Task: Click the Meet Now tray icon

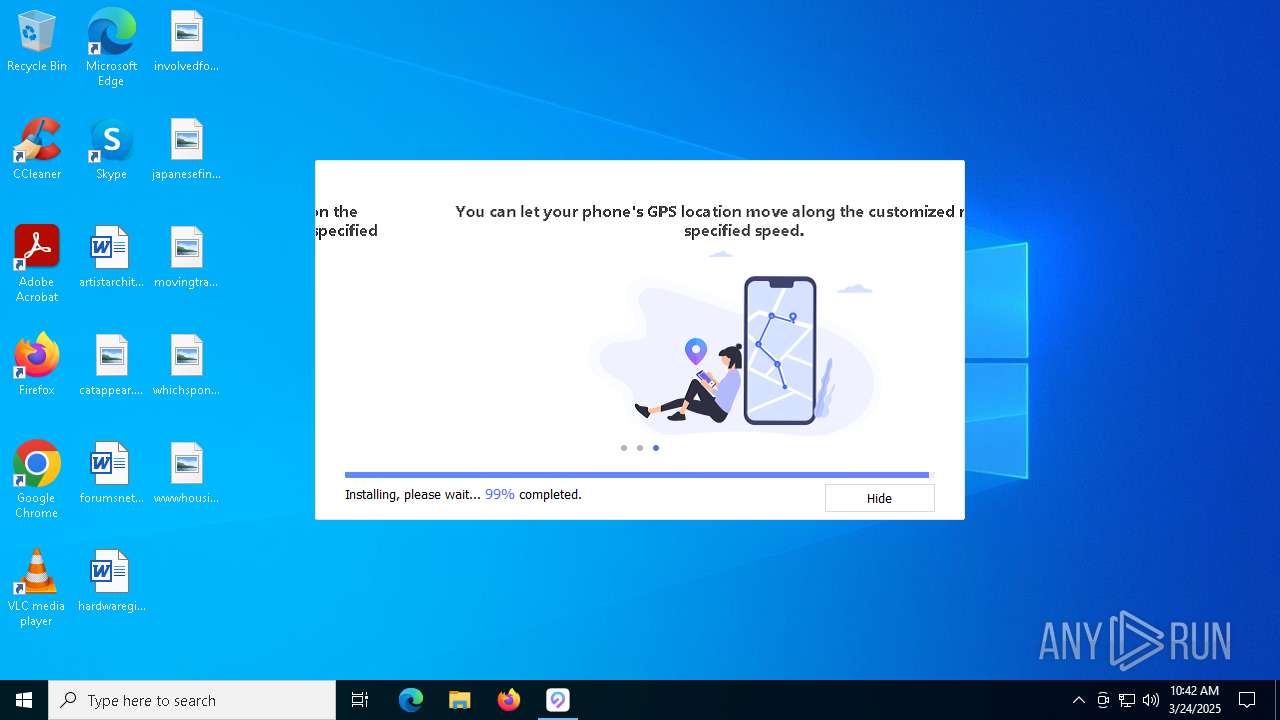Action: point(1103,700)
